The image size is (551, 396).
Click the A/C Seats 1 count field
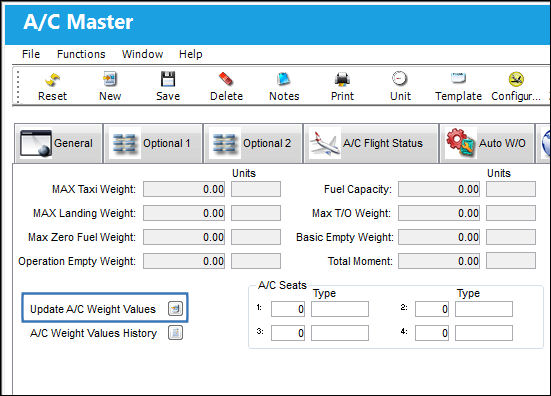tap(288, 309)
